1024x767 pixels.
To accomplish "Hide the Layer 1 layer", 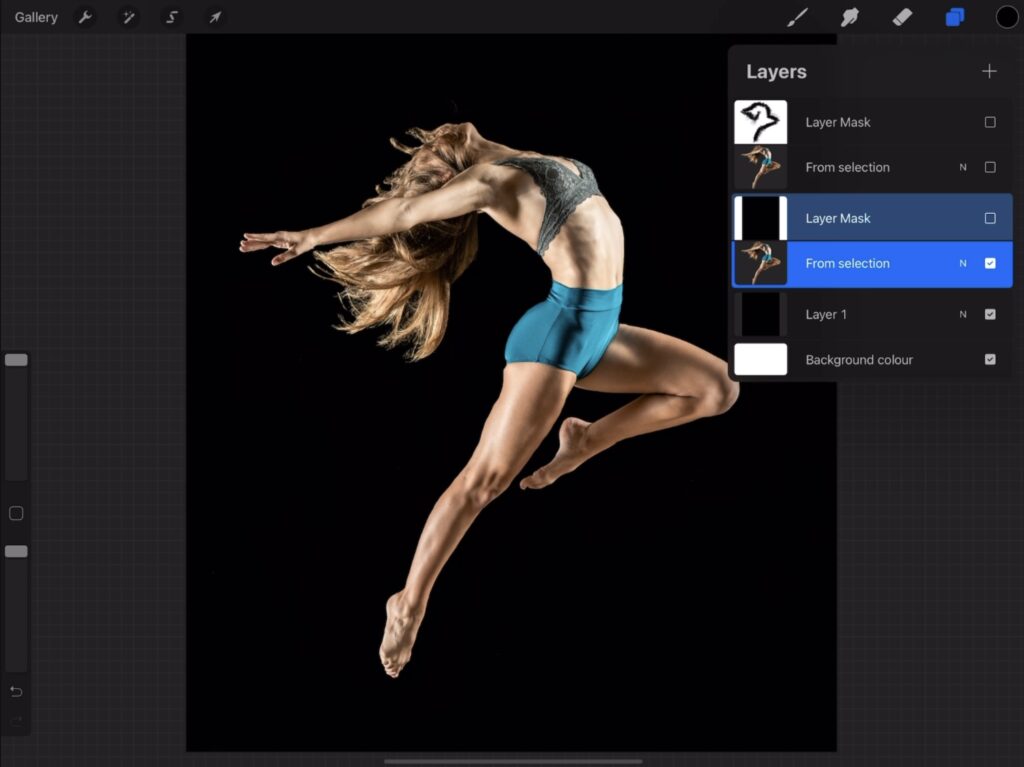I will click(x=990, y=314).
